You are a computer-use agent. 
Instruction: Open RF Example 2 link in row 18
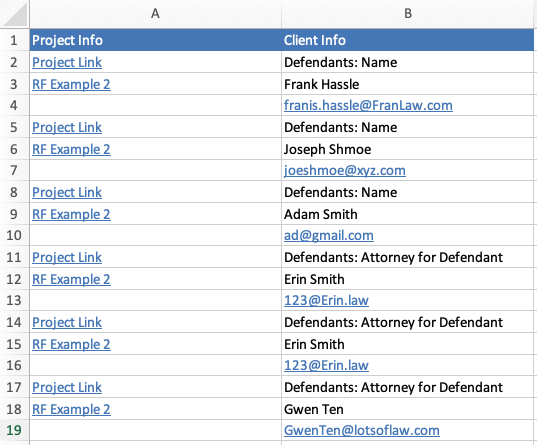(71, 409)
